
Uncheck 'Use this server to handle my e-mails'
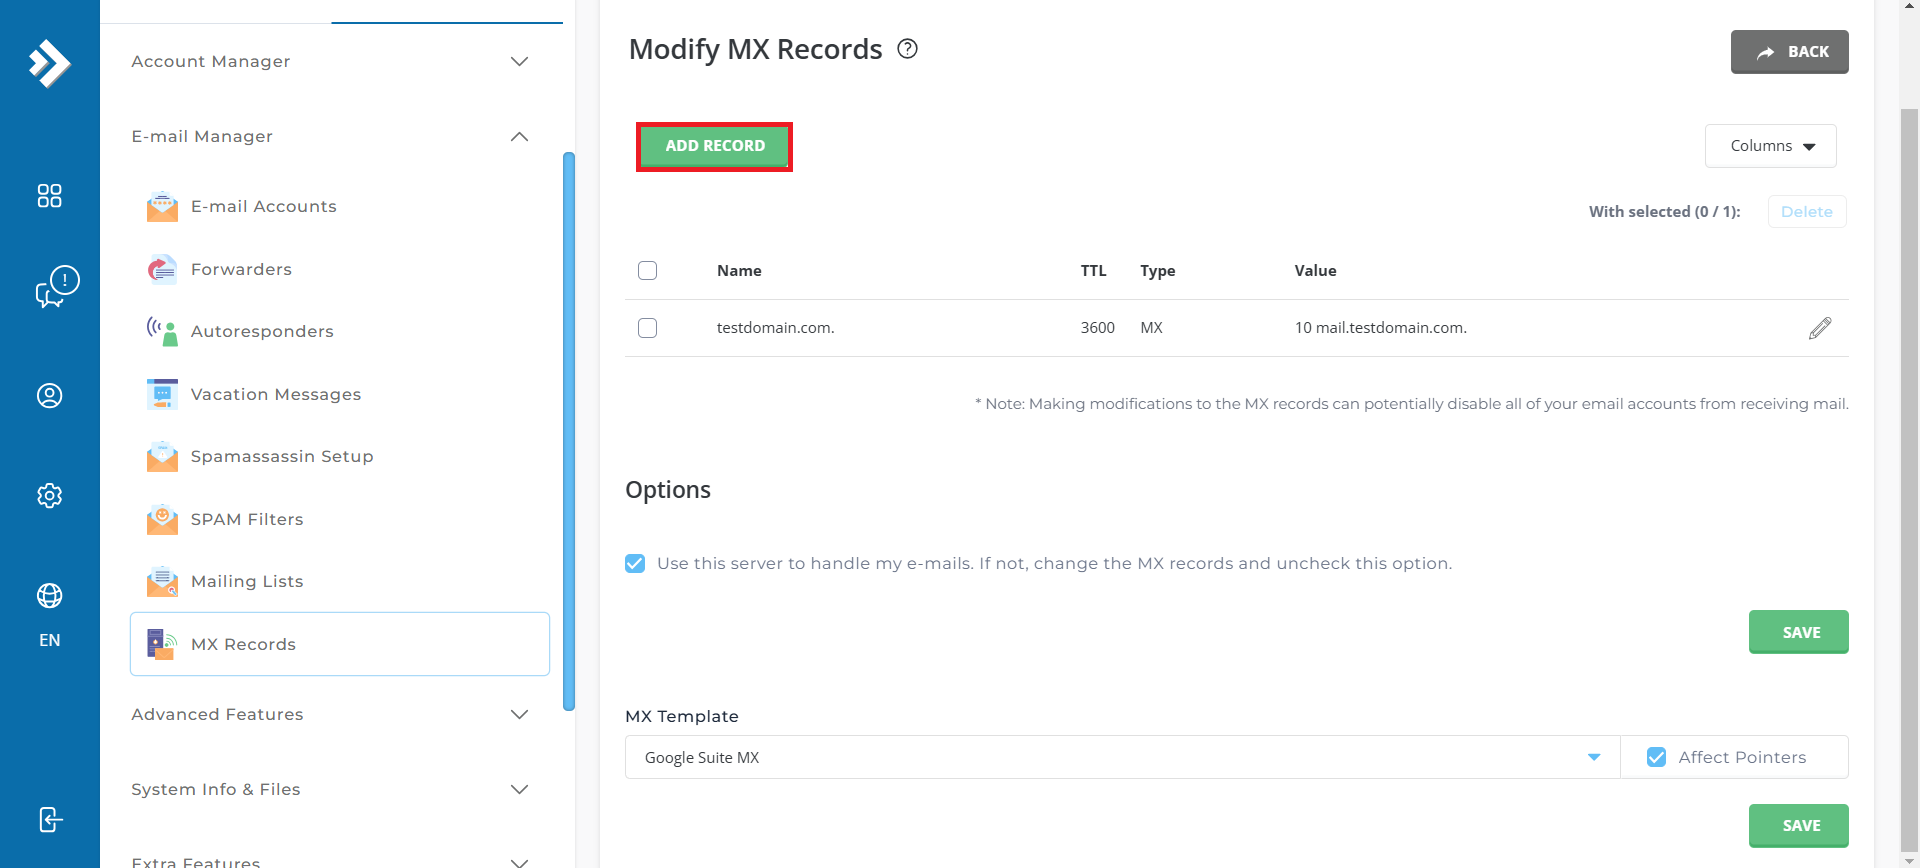point(635,564)
